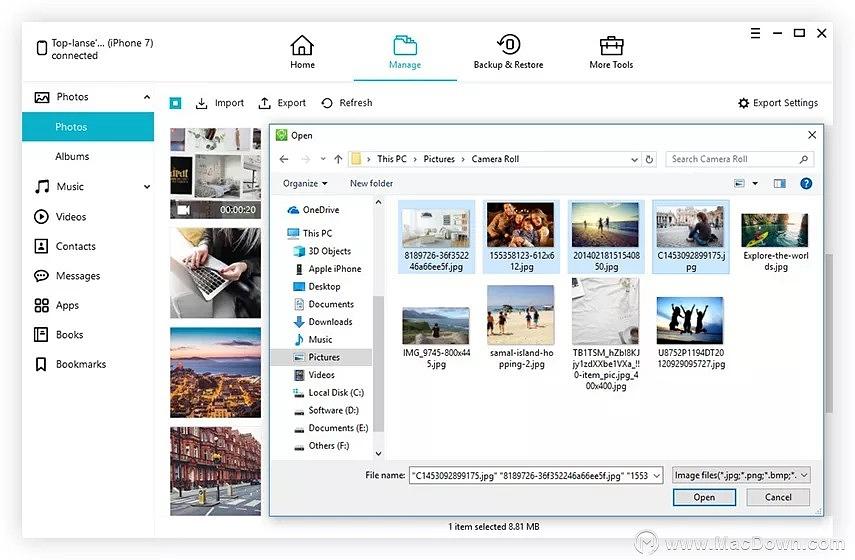
Task: Open recent locations dropdown arrow
Action: tap(323, 159)
